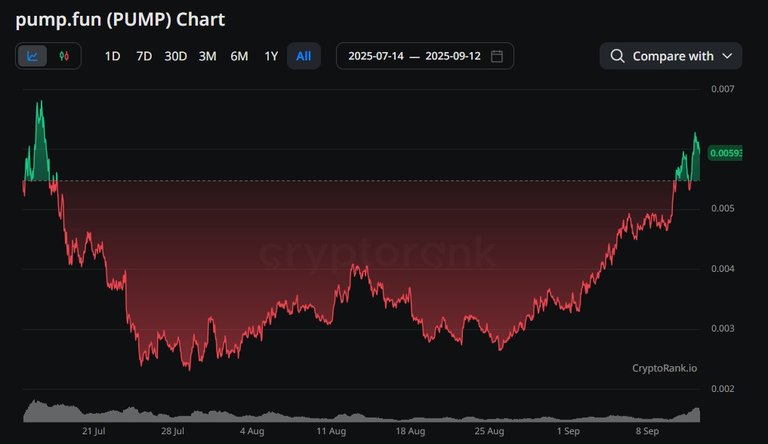Open the date range field 2025-07-14 — 2025-09-12

(x=425, y=56)
